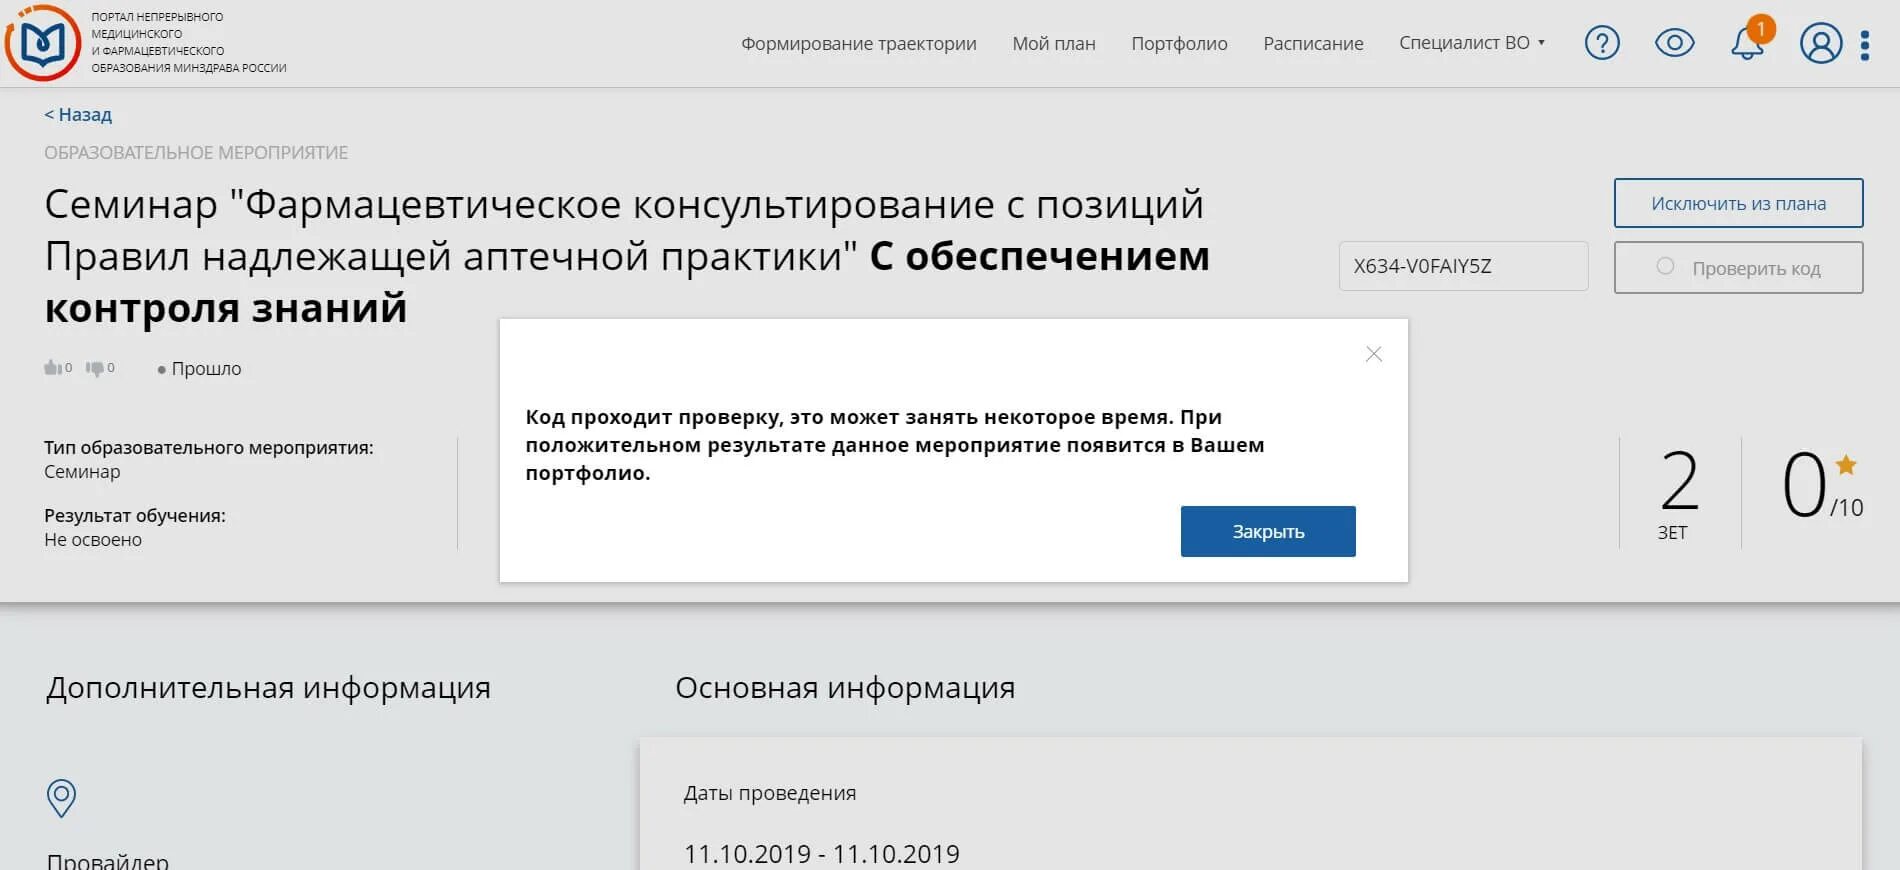Open the Портфолио section
This screenshot has height=870, width=1900.
(x=1179, y=43)
